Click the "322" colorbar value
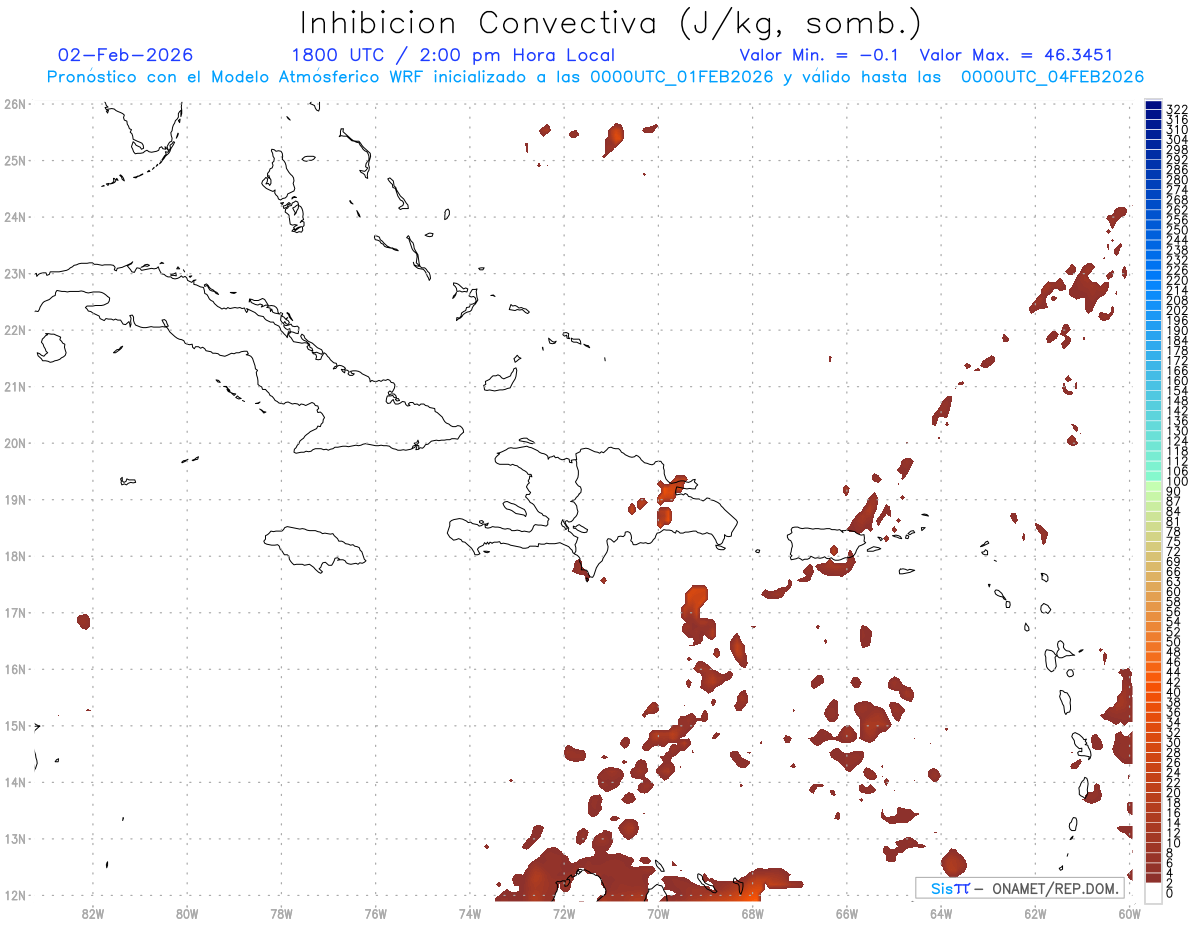The width and height of the screenshot is (1200, 927). tap(1177, 108)
